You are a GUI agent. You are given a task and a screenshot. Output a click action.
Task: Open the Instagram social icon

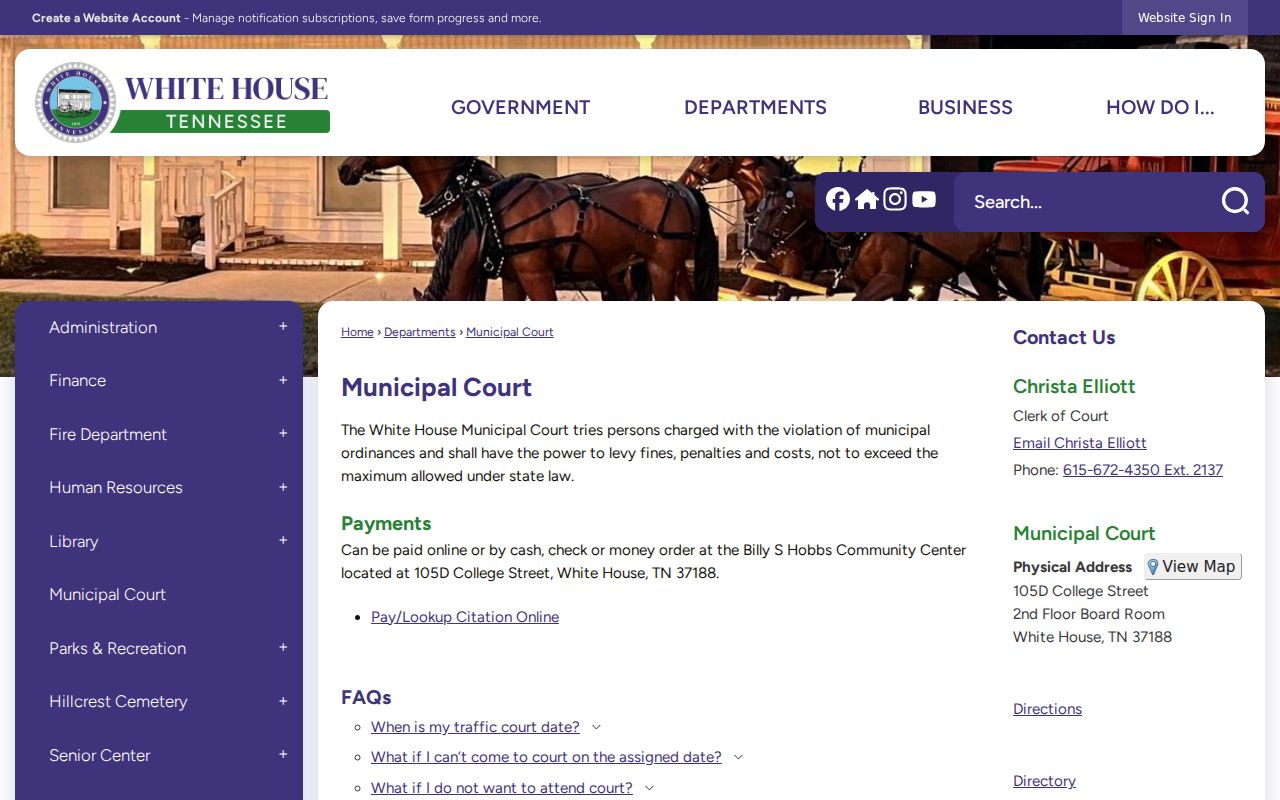pos(895,199)
